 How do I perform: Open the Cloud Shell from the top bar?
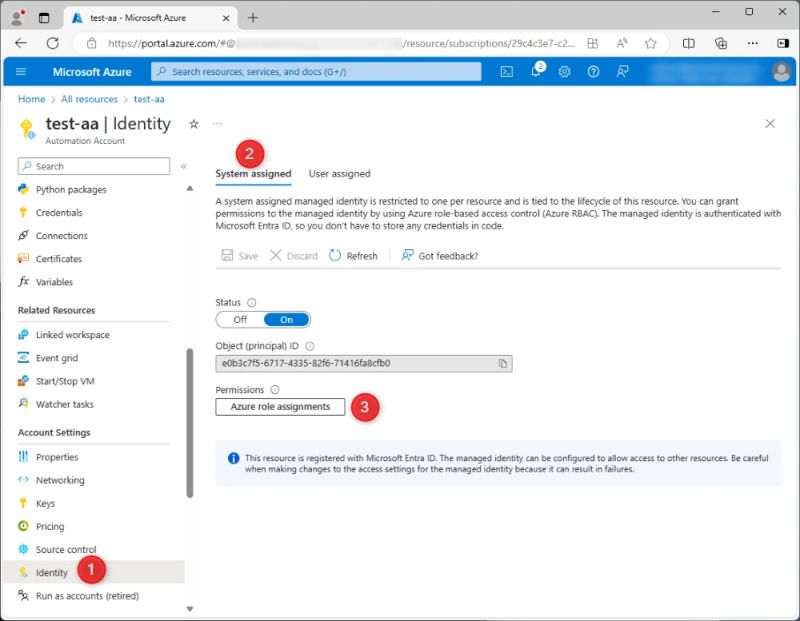pos(505,71)
